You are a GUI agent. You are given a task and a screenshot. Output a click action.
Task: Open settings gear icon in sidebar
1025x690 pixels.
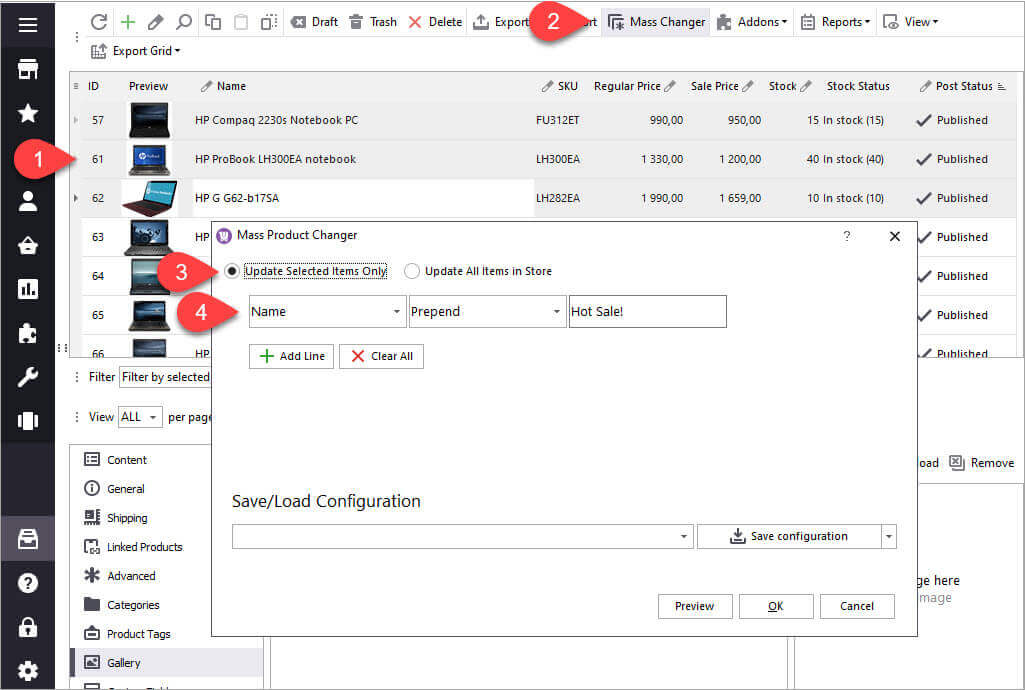(x=28, y=670)
